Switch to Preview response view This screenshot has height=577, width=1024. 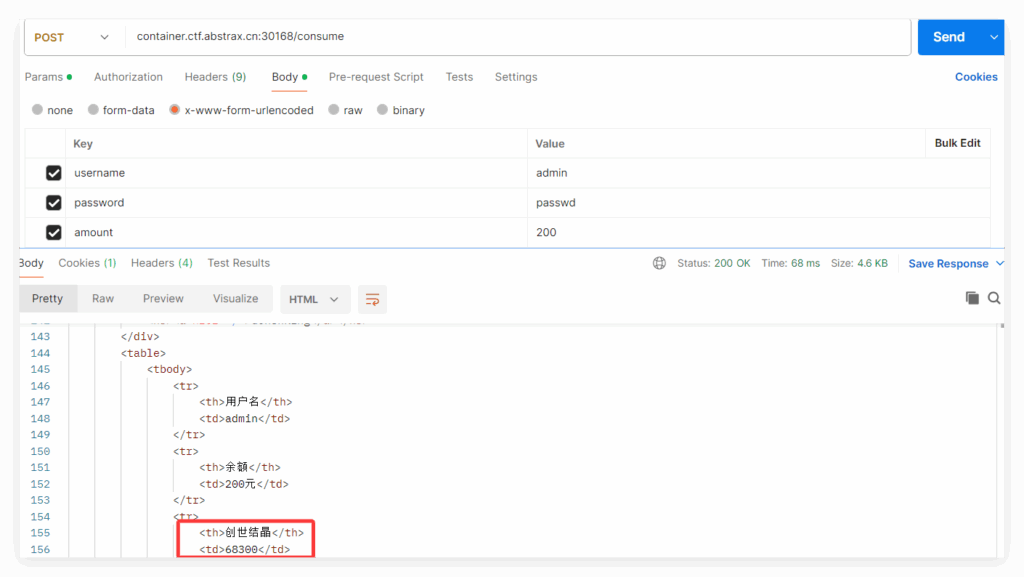click(163, 299)
